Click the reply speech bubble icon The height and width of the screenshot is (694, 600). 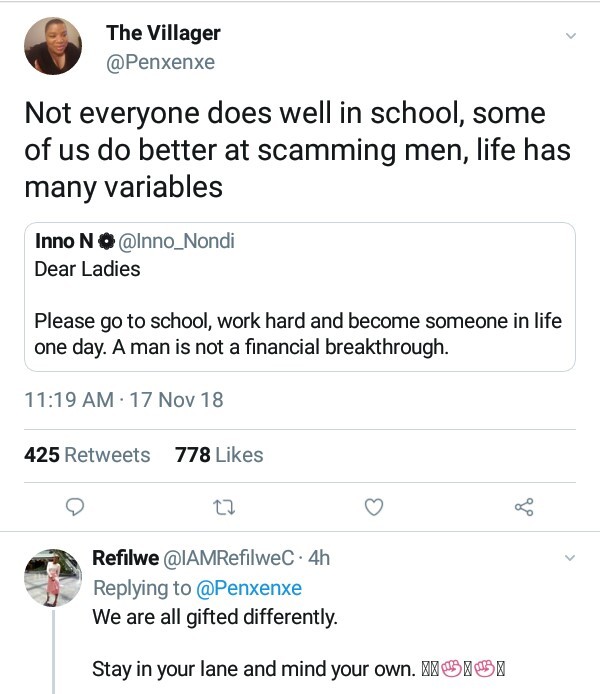[74, 508]
